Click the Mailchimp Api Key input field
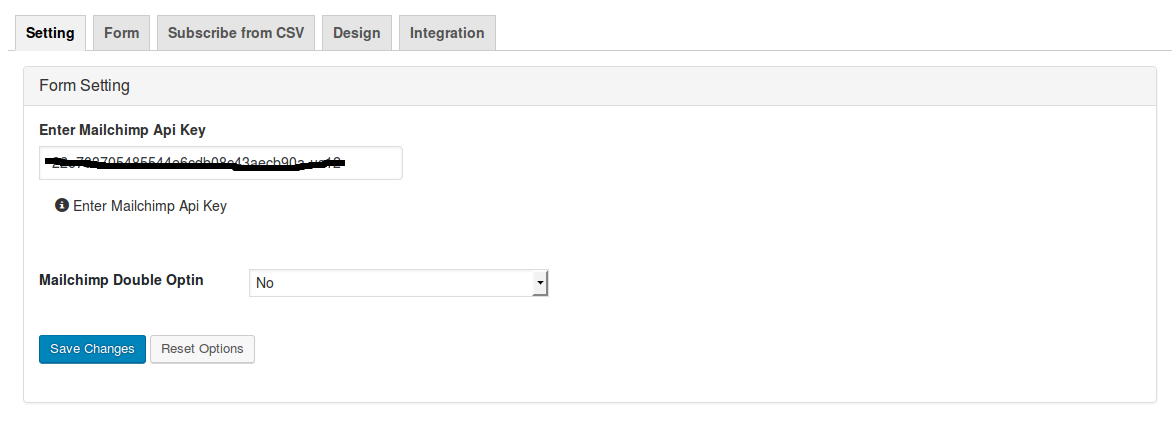Screen dimensions: 1173x431 tap(221, 163)
